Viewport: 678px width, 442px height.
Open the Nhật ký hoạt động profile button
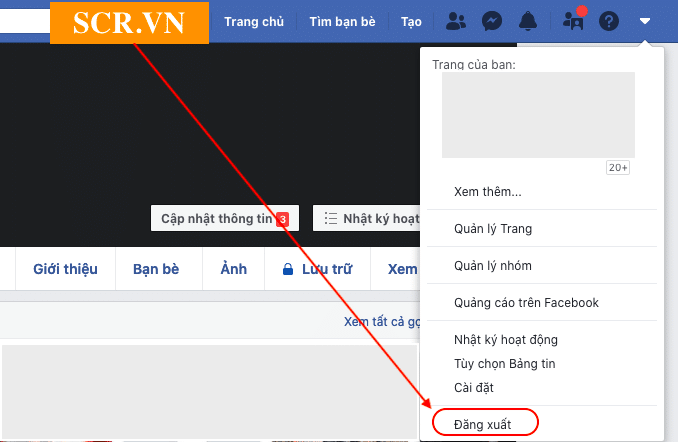(367, 218)
